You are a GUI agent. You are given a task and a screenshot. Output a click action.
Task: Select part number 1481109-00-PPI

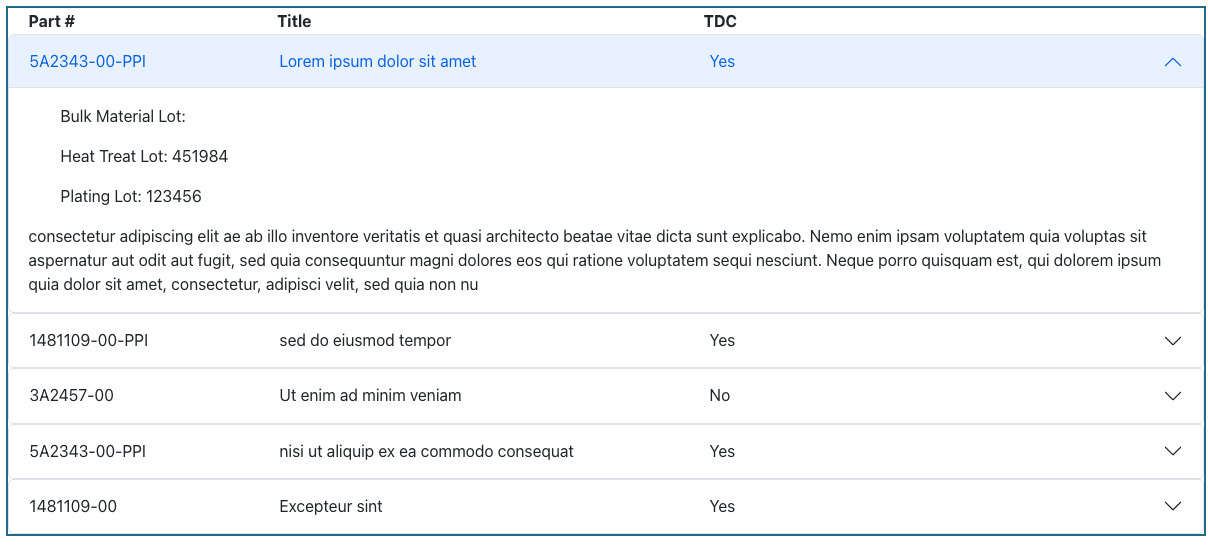(x=89, y=341)
